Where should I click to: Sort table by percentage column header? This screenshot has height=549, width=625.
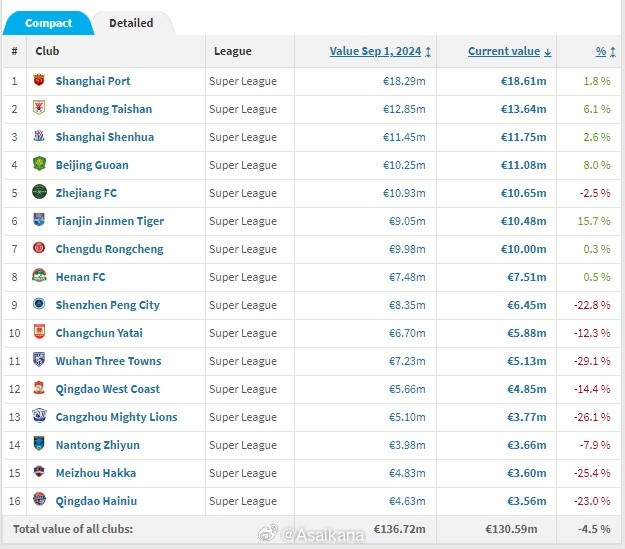(x=601, y=51)
